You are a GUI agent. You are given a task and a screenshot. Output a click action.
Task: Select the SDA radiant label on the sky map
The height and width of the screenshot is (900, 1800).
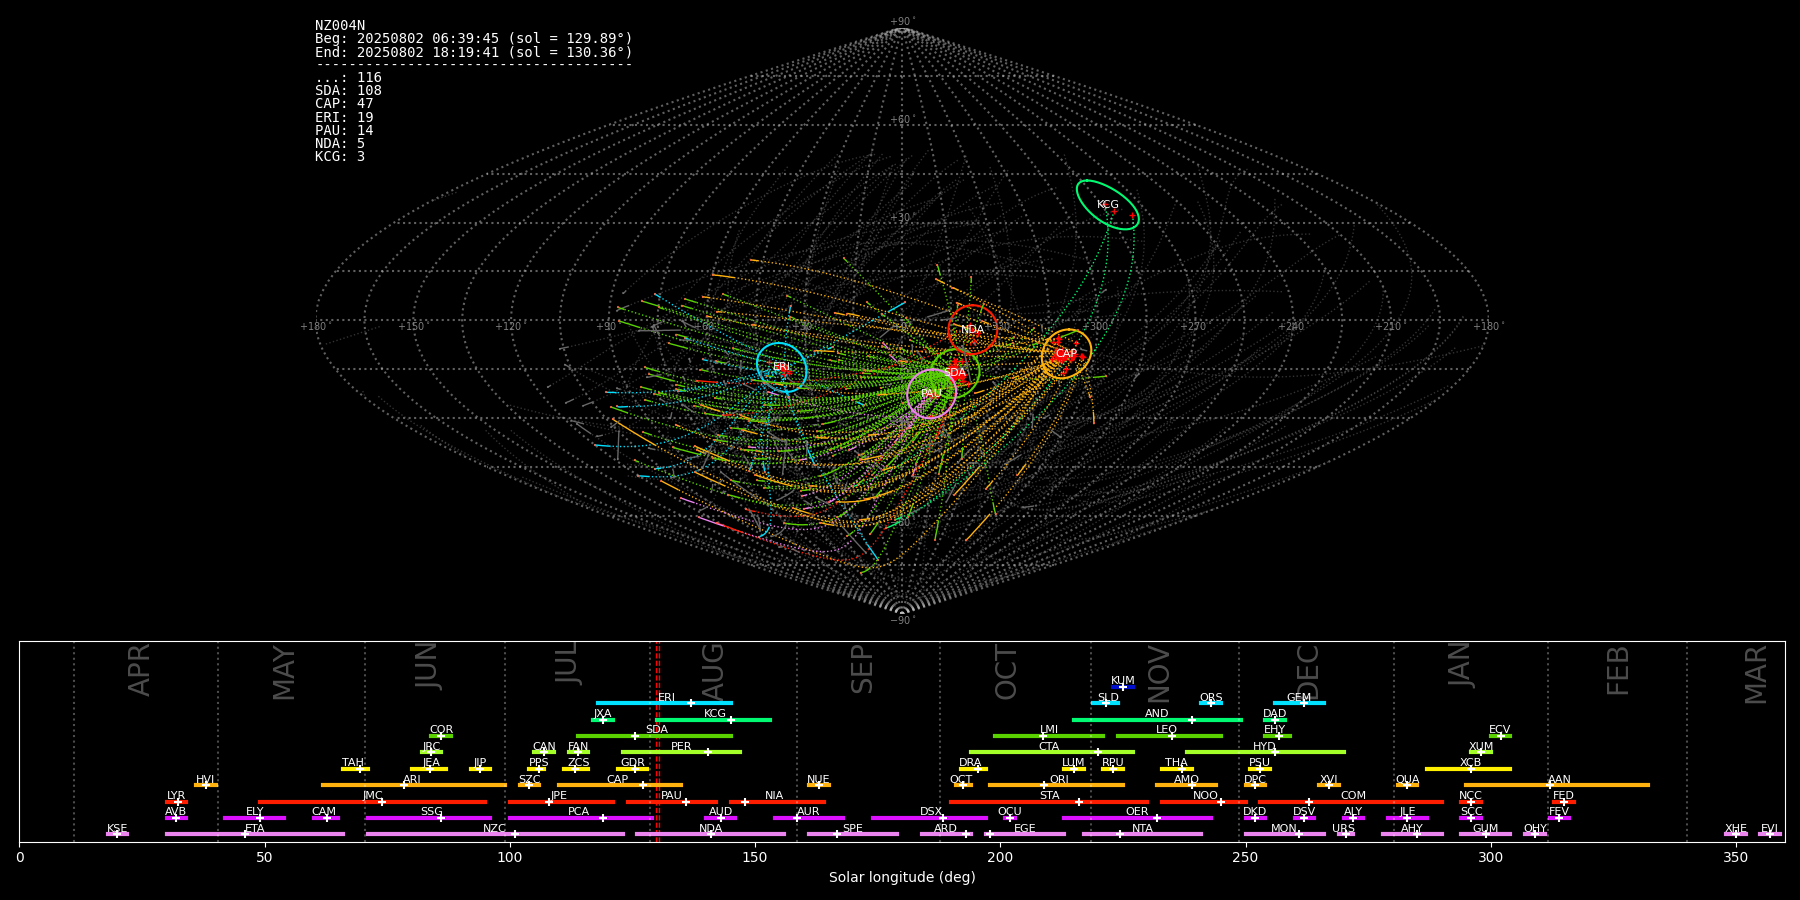click(955, 373)
